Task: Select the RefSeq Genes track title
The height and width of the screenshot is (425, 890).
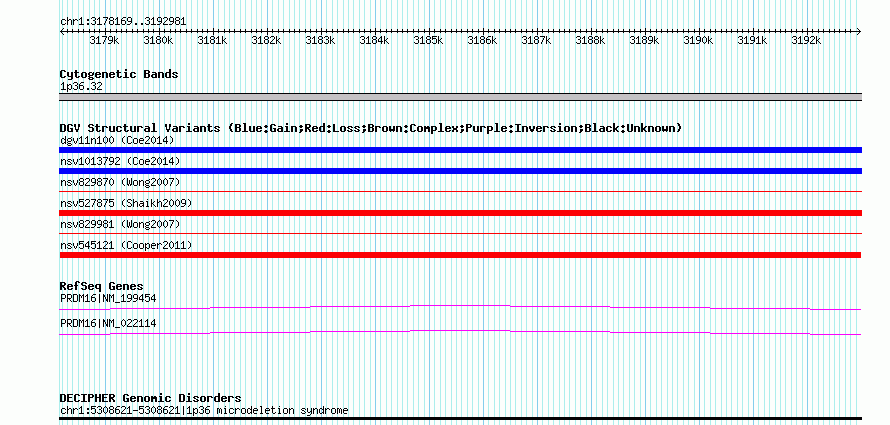Action: click(102, 286)
